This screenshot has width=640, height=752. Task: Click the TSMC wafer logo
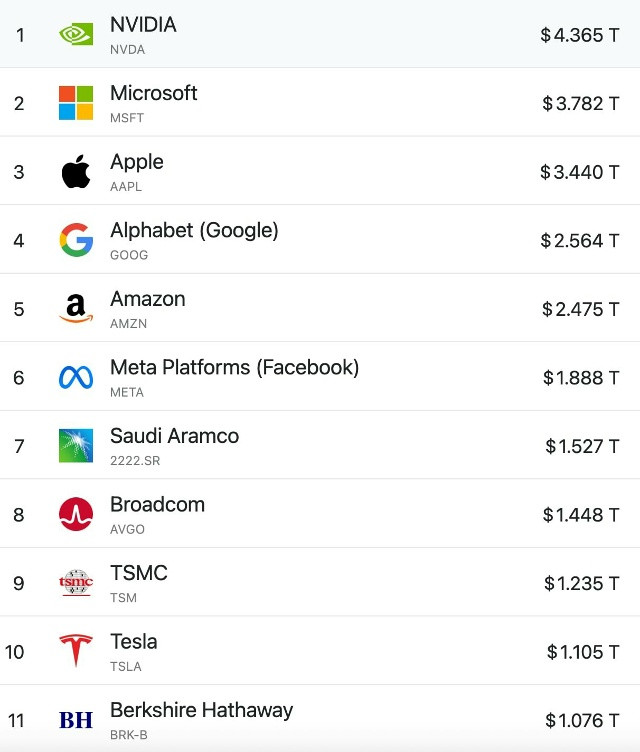(76, 583)
